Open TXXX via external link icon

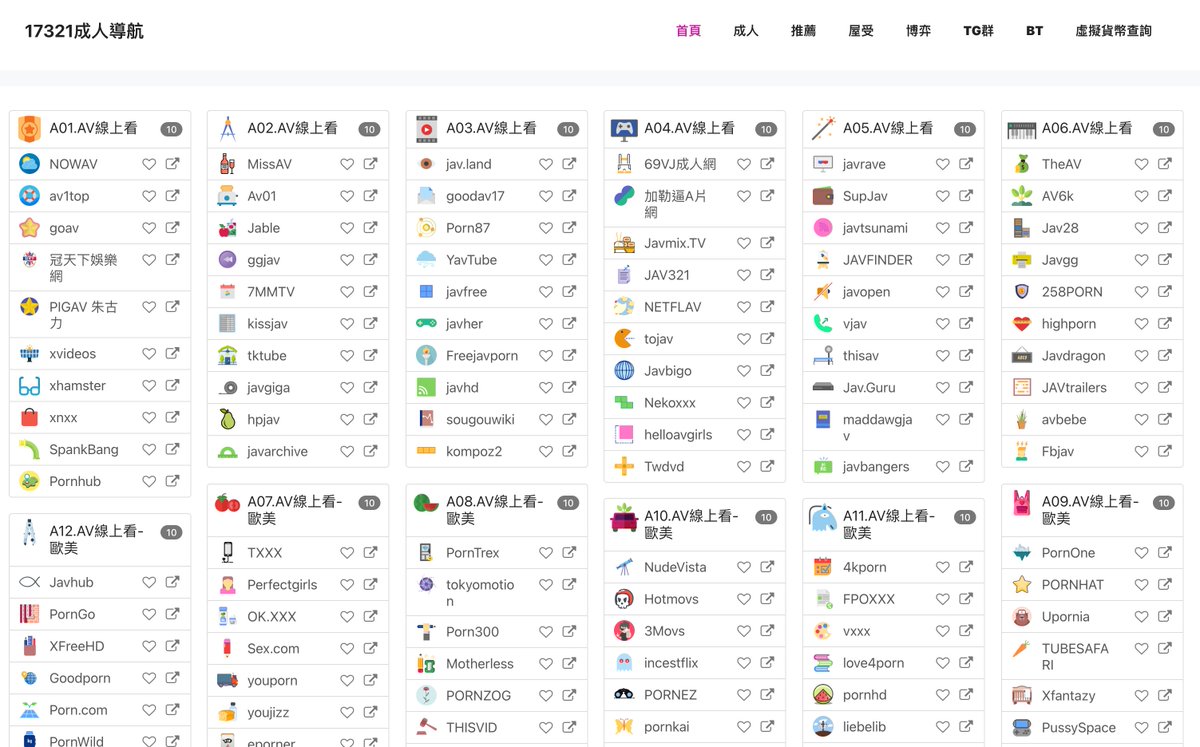click(x=370, y=552)
